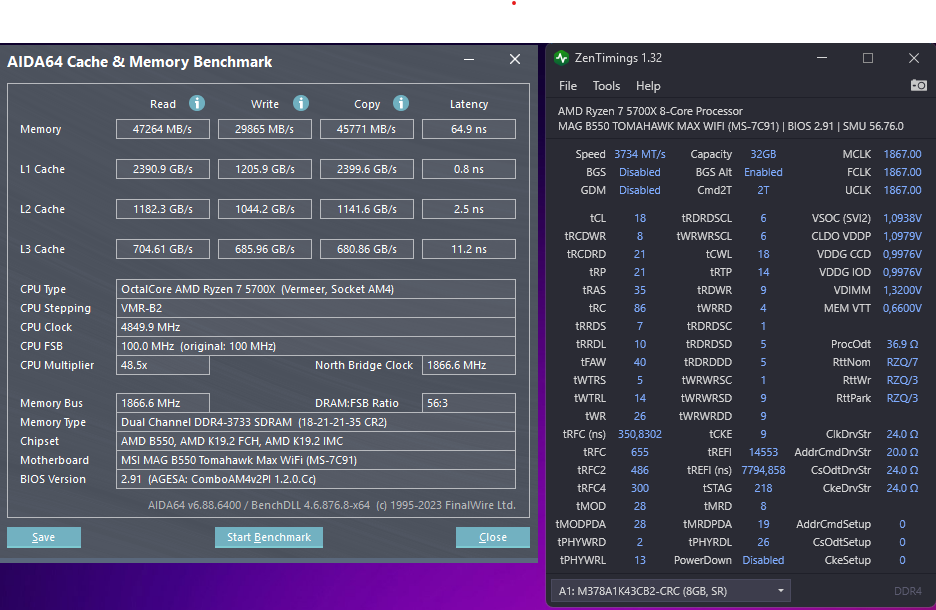
Task: Click CPU Clock value 4849.9 MHz
Action: coord(316,327)
